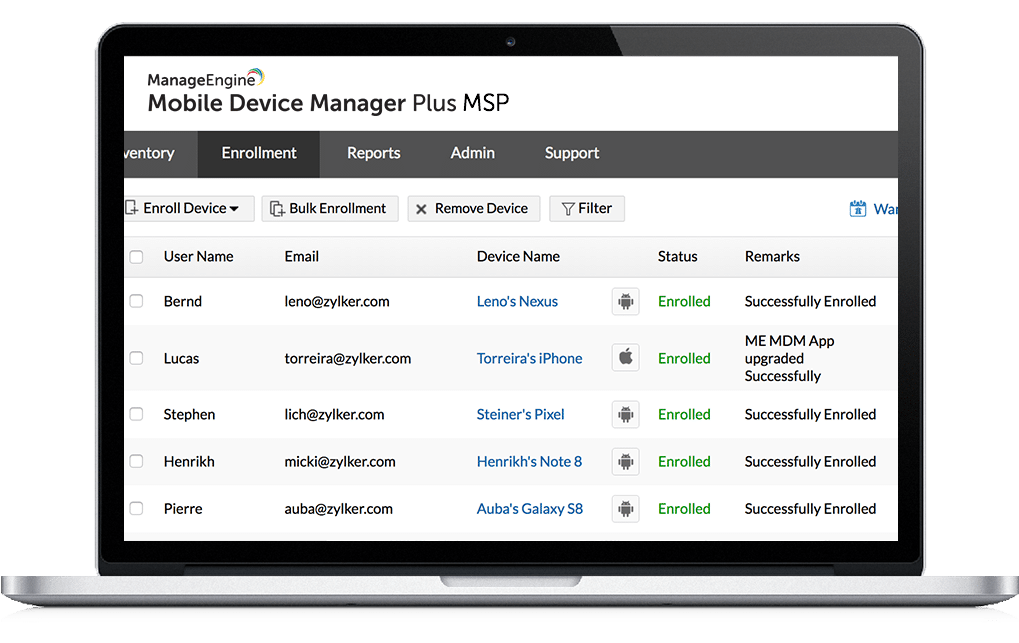
Task: Click the ManageEngine logo
Action: click(205, 79)
